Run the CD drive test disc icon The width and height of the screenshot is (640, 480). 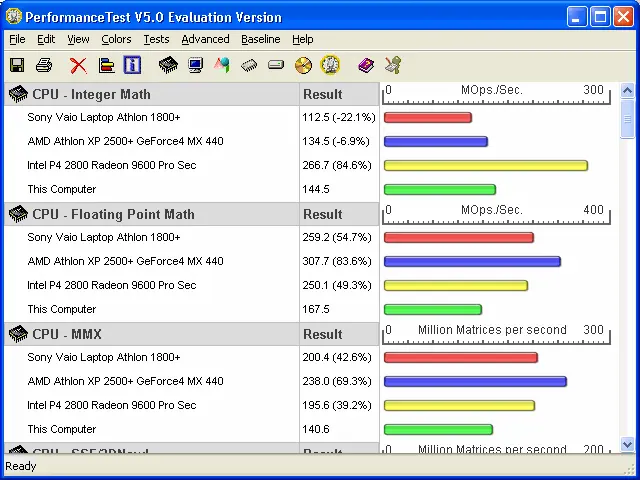303,65
